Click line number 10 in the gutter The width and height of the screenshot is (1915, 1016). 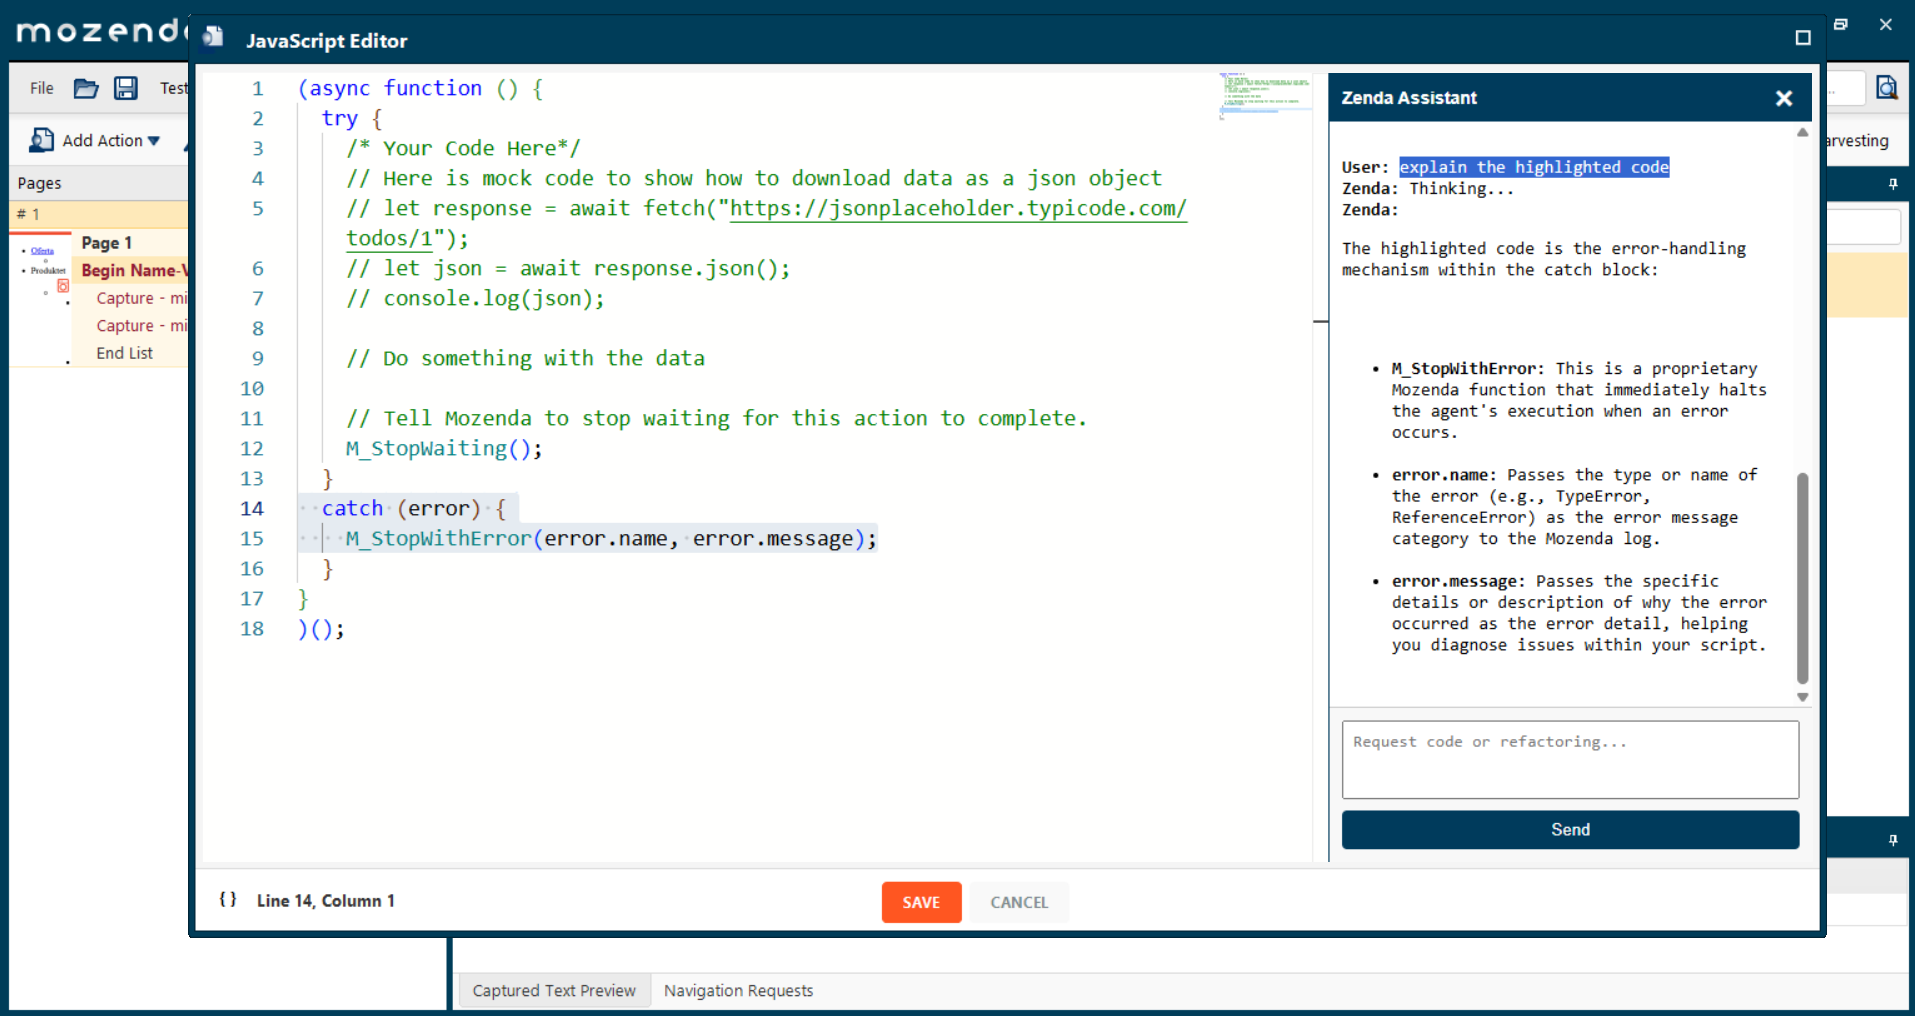point(252,388)
